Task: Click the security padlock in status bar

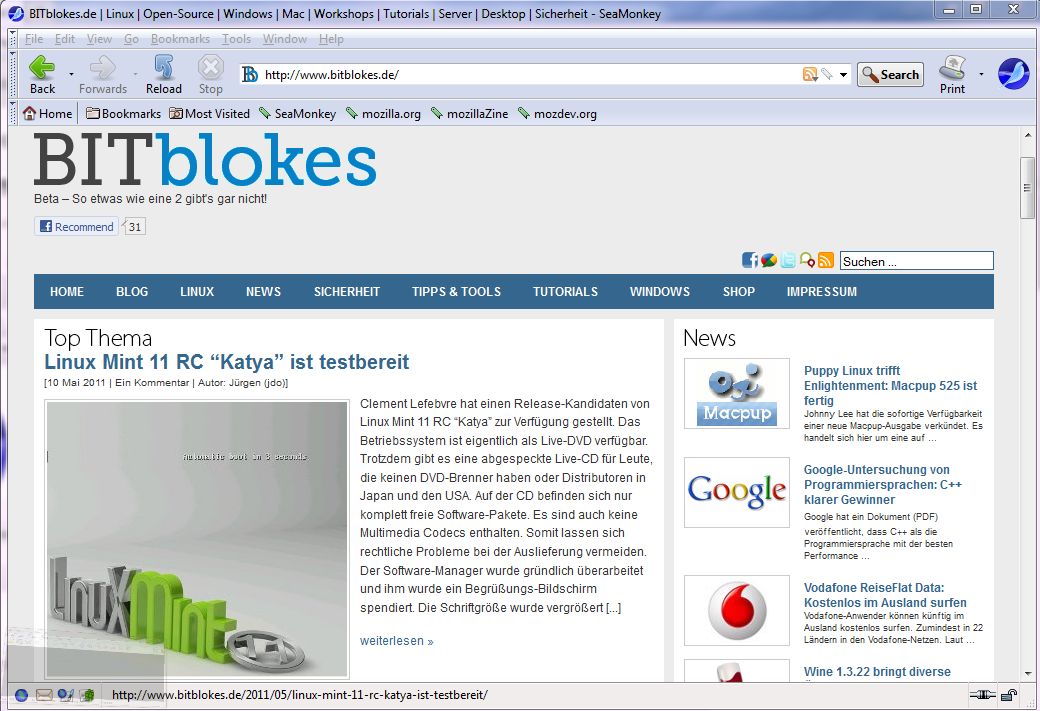Action: pyautogui.click(x=1009, y=695)
